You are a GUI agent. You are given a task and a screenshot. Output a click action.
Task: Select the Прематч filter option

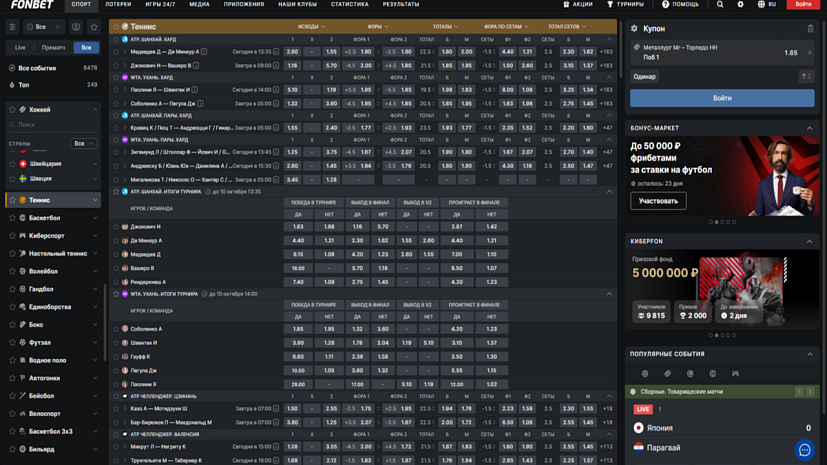53,47
